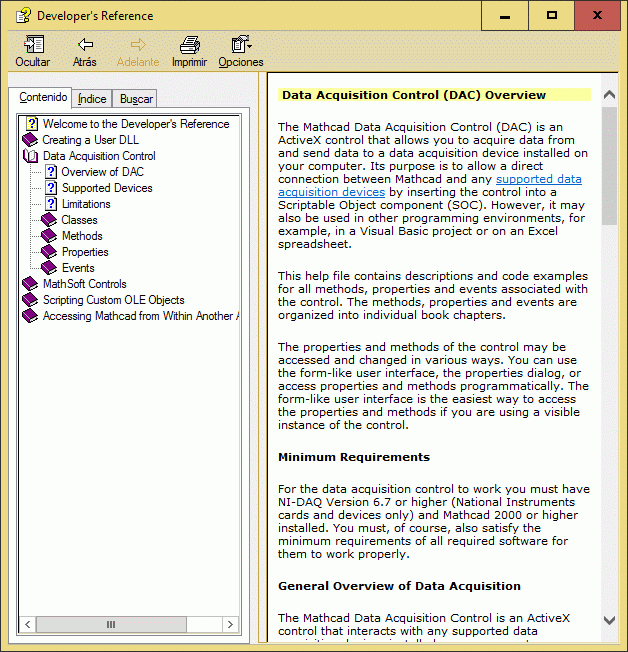Expand the MathSoft Controls book icon
Screen dimensions: 628x652
pyautogui.click(x=30, y=284)
